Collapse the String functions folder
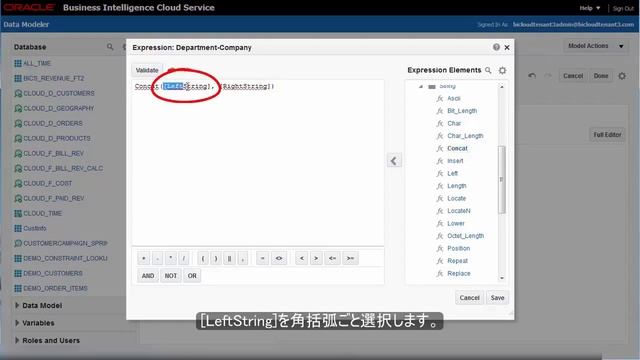Image resolution: width=640 pixels, height=360 pixels. tap(421, 87)
